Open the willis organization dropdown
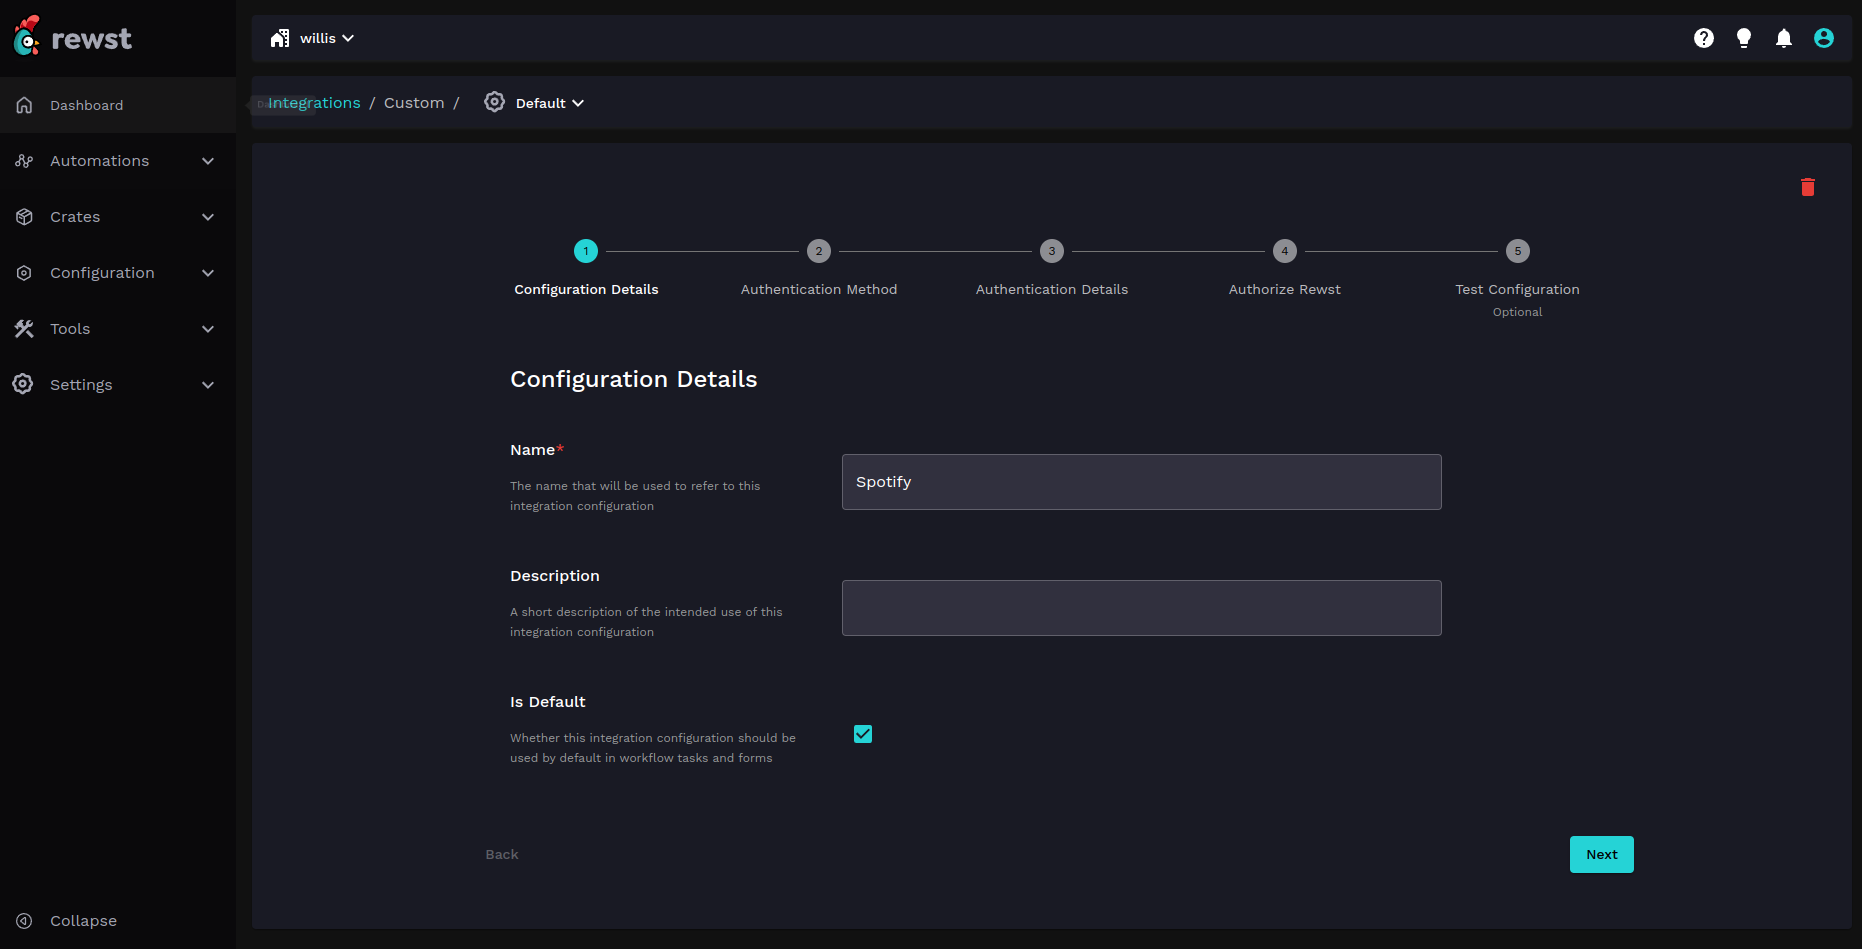This screenshot has width=1862, height=949. pos(313,38)
